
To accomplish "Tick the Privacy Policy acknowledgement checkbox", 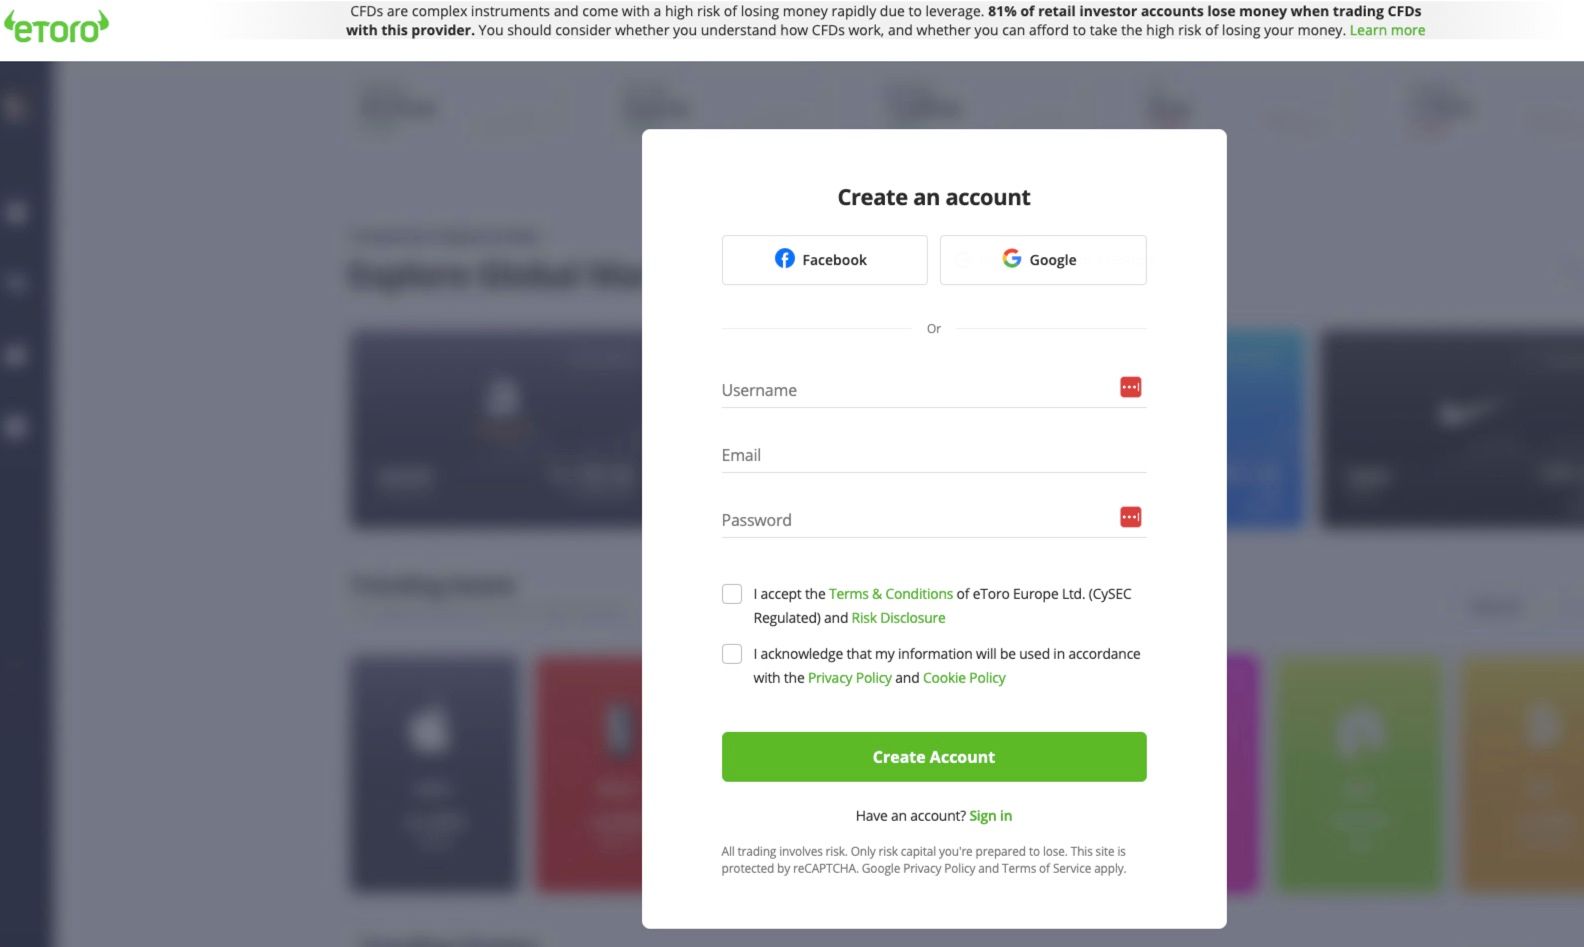I will 732,654.
